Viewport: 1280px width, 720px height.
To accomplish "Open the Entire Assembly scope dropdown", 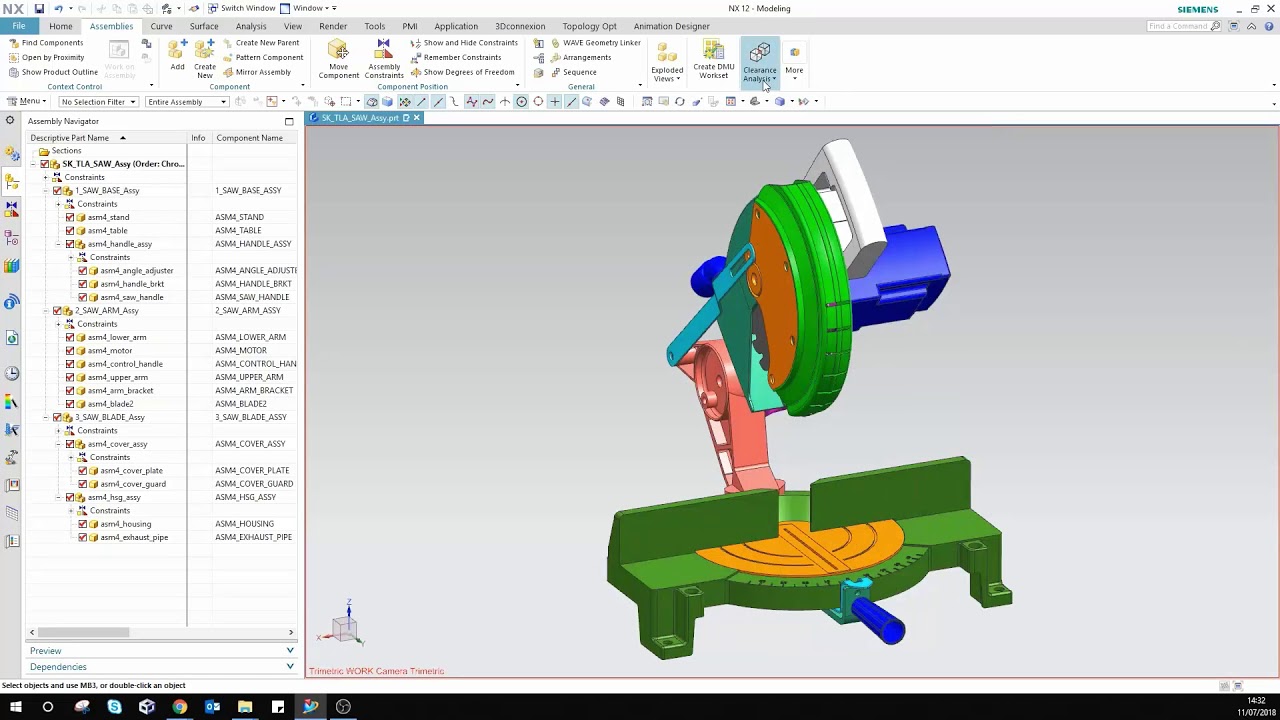I will tap(186, 101).
